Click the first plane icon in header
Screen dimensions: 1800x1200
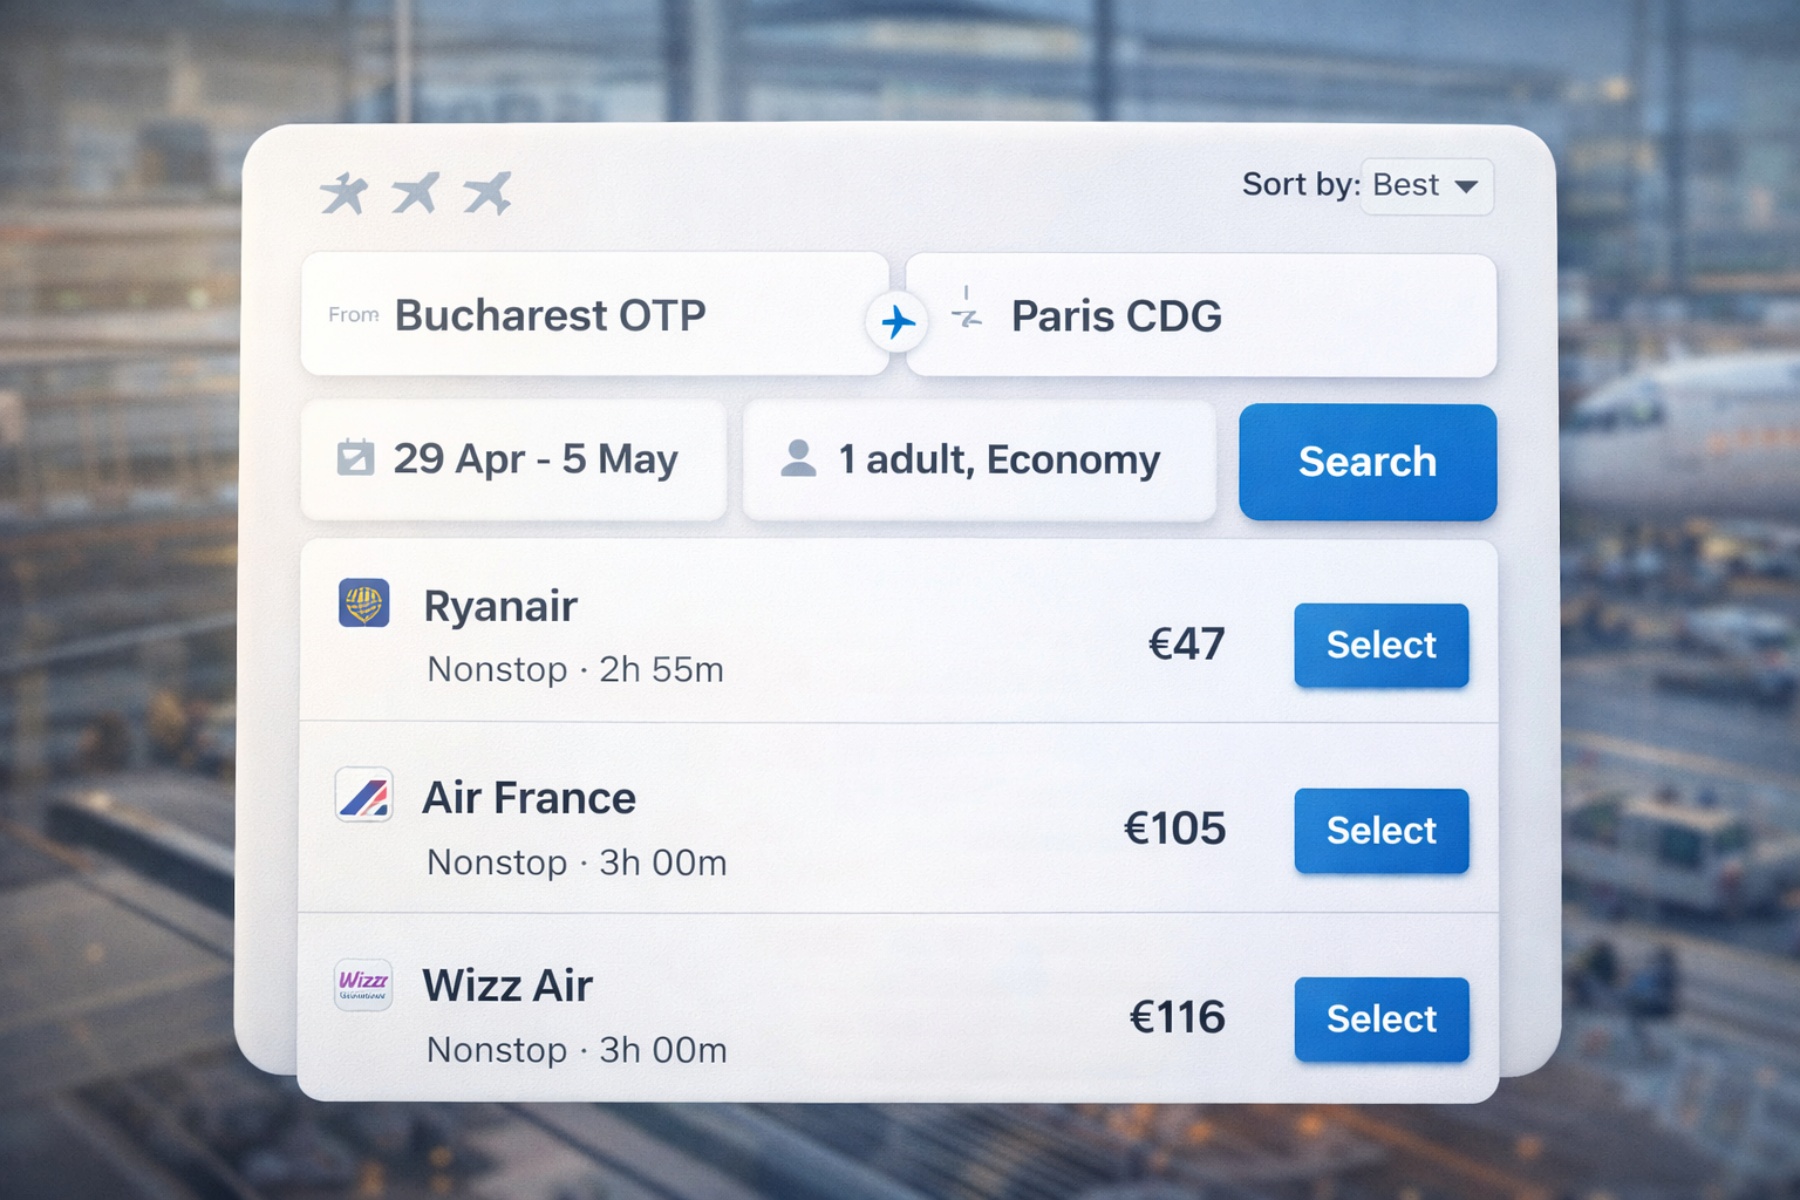point(344,193)
